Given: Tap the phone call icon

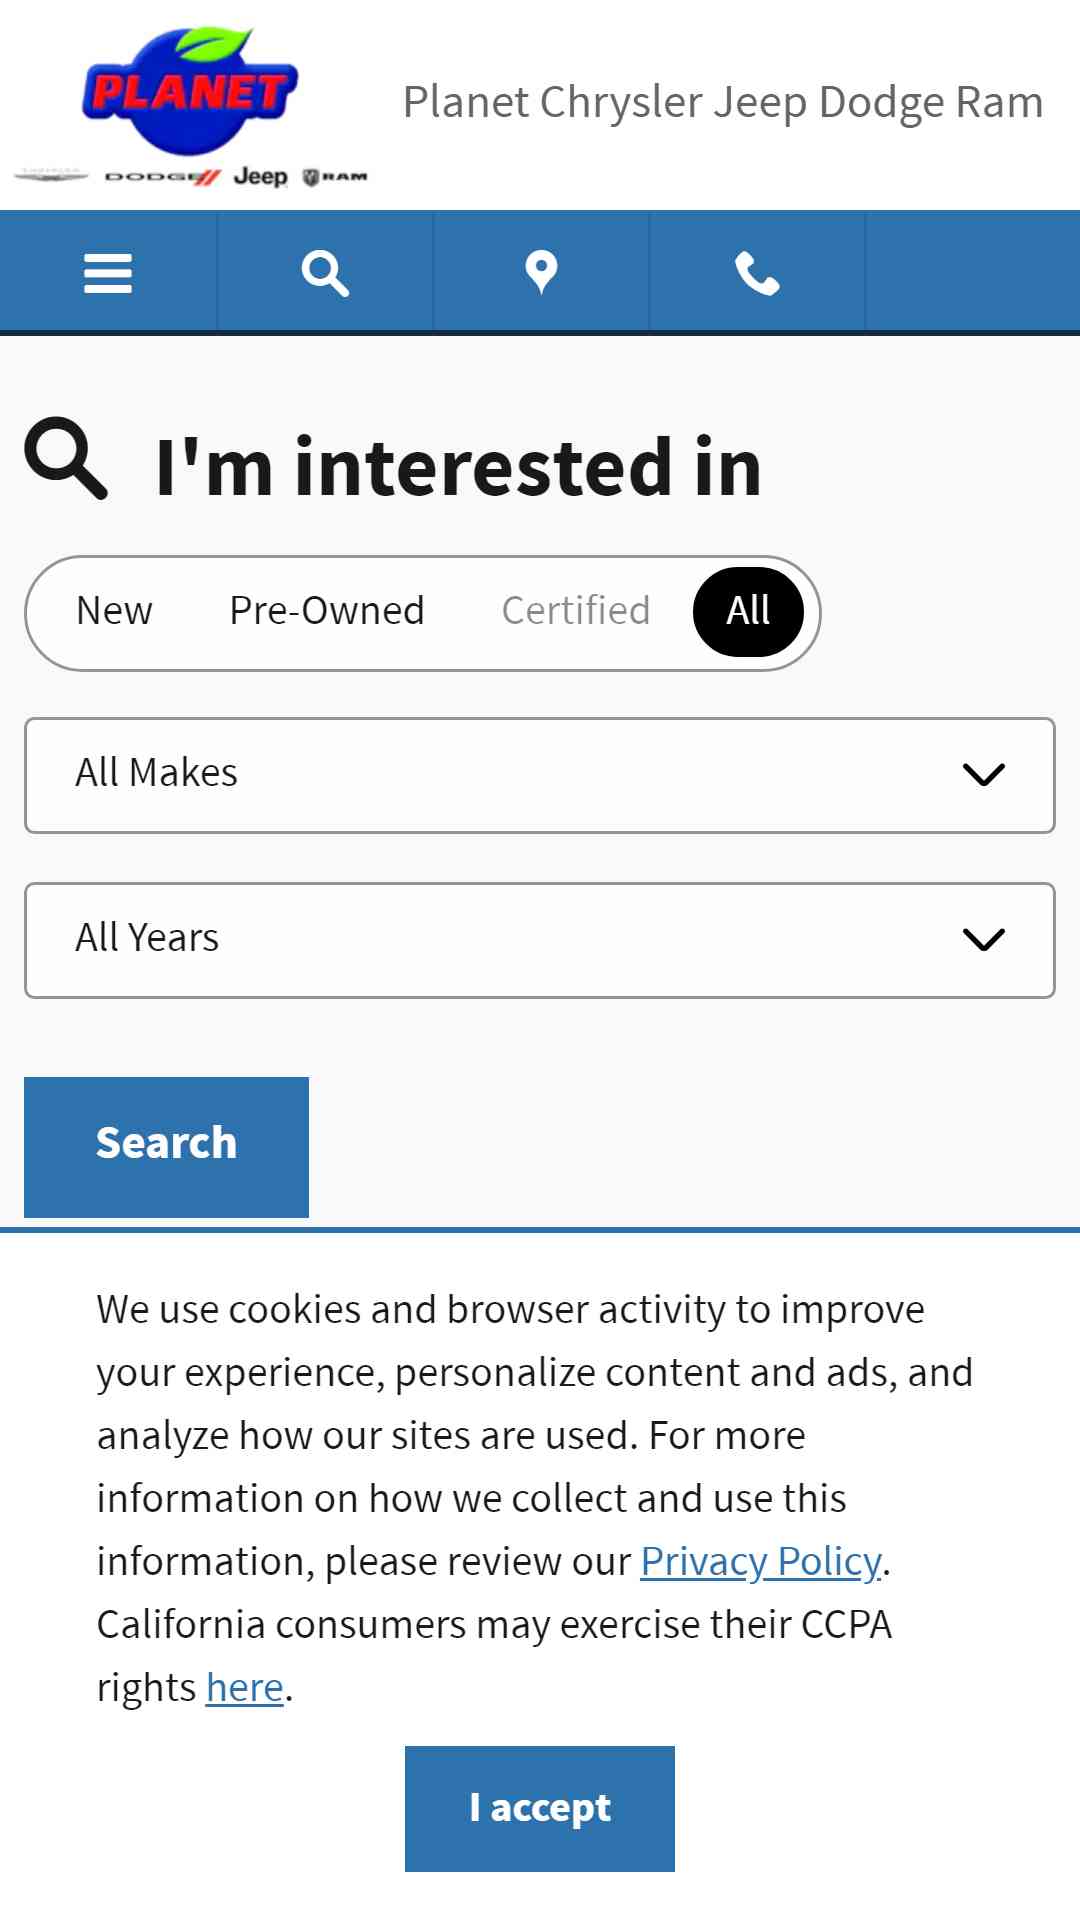Looking at the screenshot, I should click(757, 272).
